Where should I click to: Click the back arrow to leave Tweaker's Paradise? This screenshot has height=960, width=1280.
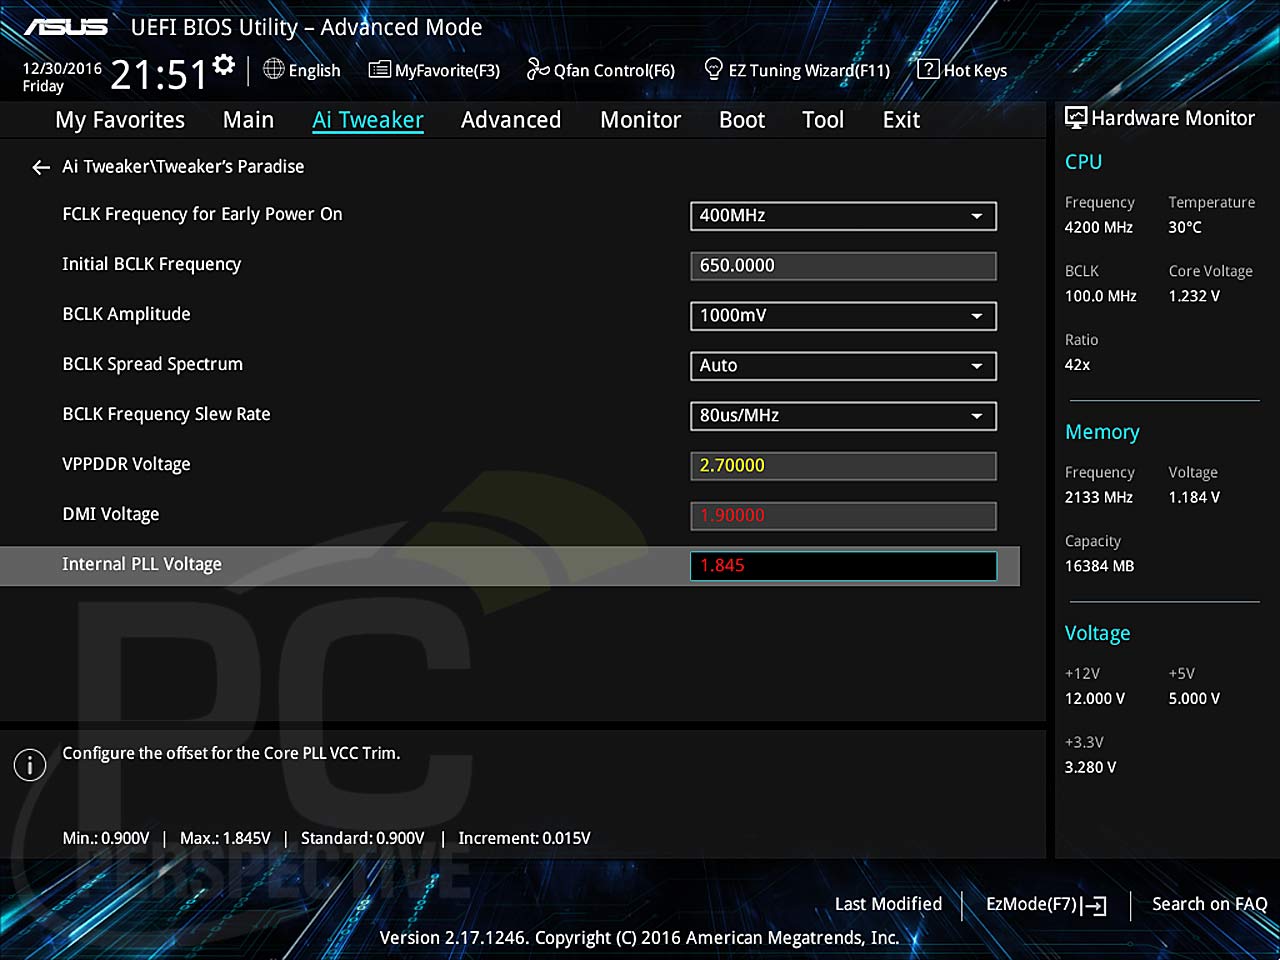point(40,167)
